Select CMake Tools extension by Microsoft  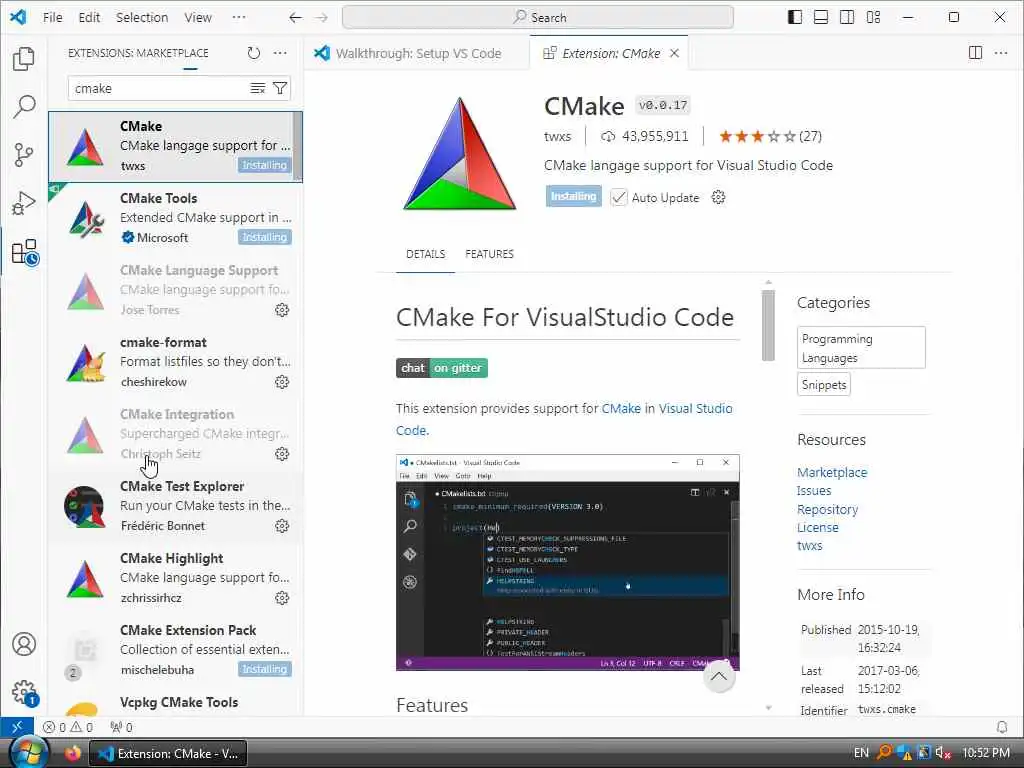pos(176,218)
